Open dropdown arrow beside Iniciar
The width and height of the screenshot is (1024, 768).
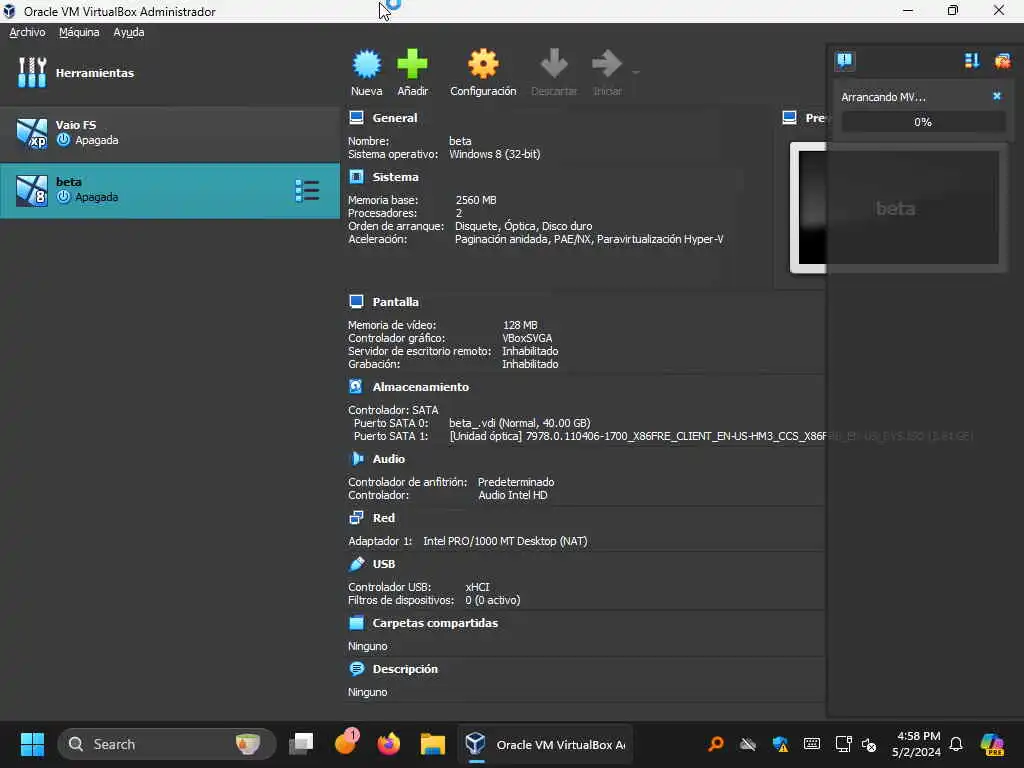(635, 72)
